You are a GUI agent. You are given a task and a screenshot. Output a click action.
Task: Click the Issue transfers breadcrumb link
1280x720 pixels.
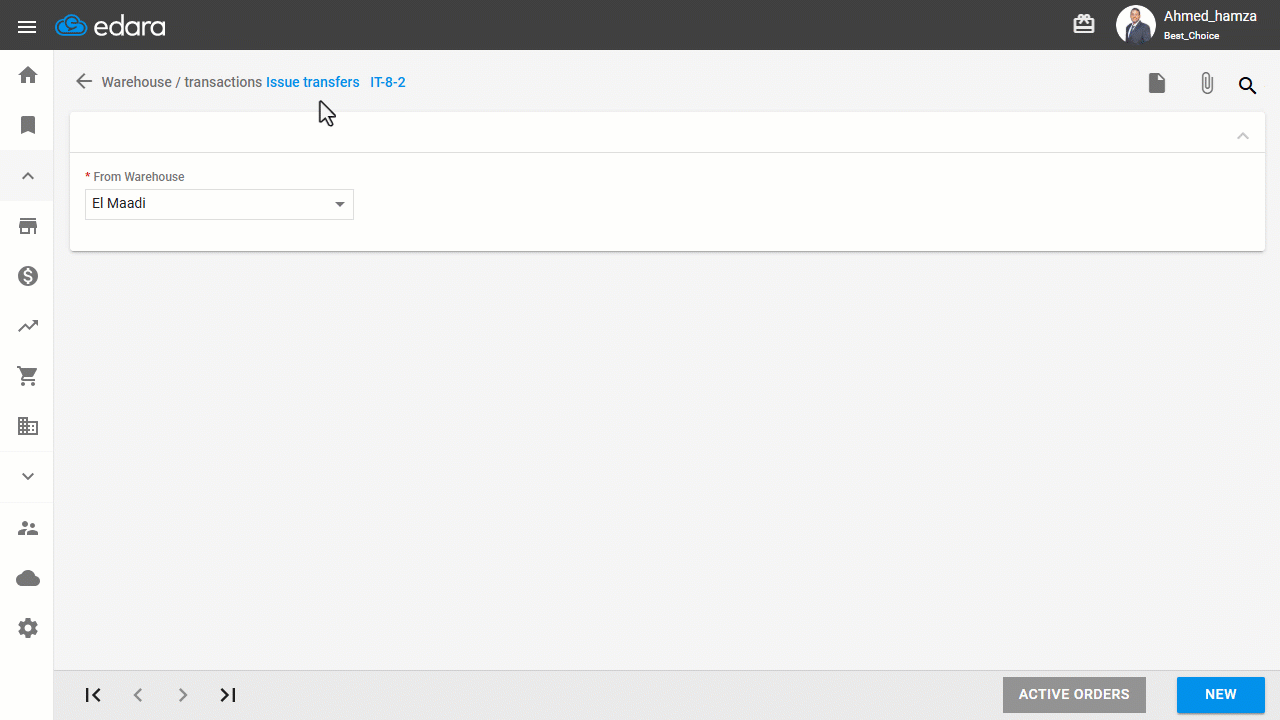coord(312,82)
